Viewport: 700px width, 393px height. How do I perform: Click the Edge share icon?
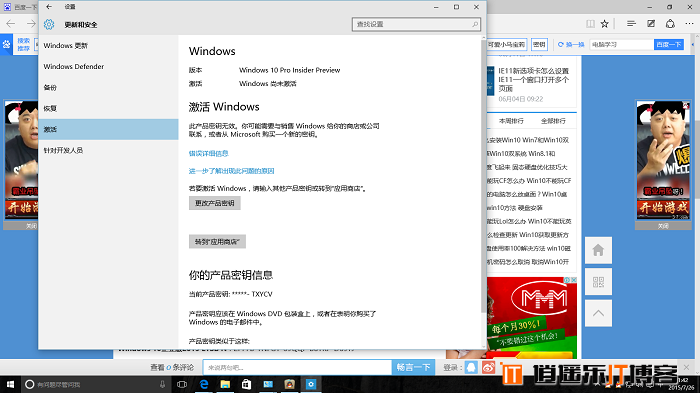tap(670, 24)
